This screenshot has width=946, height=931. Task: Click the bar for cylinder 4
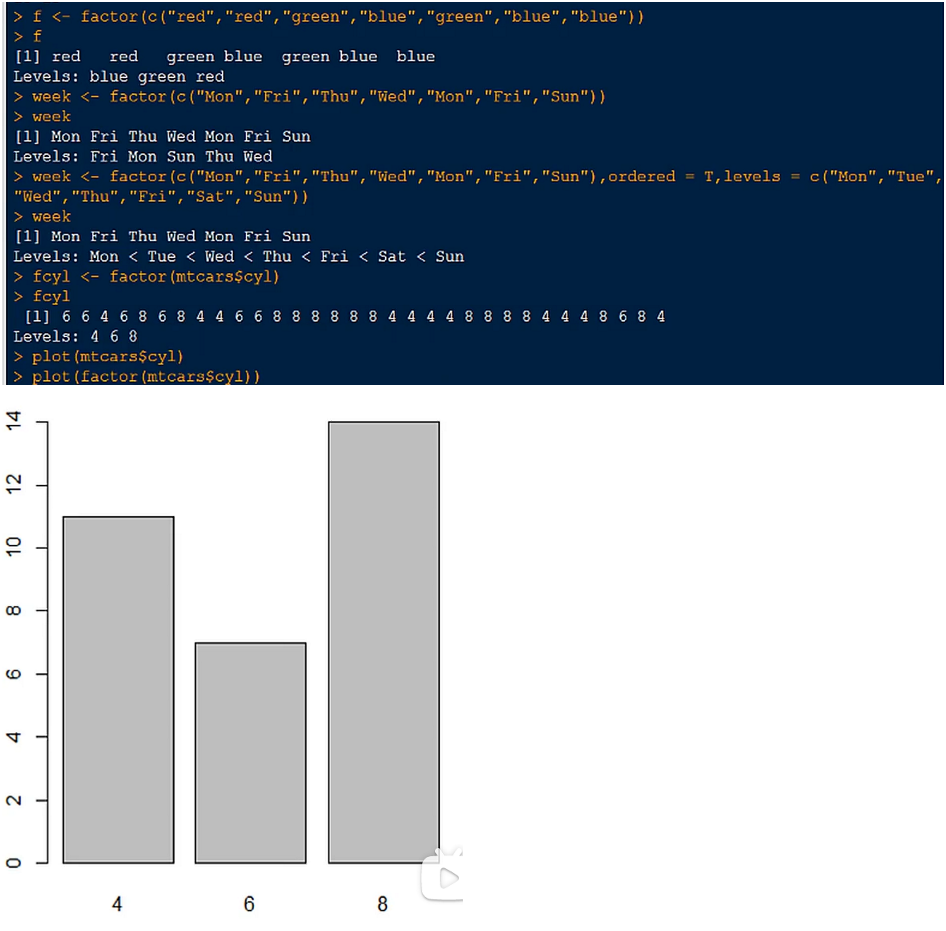(x=118, y=690)
